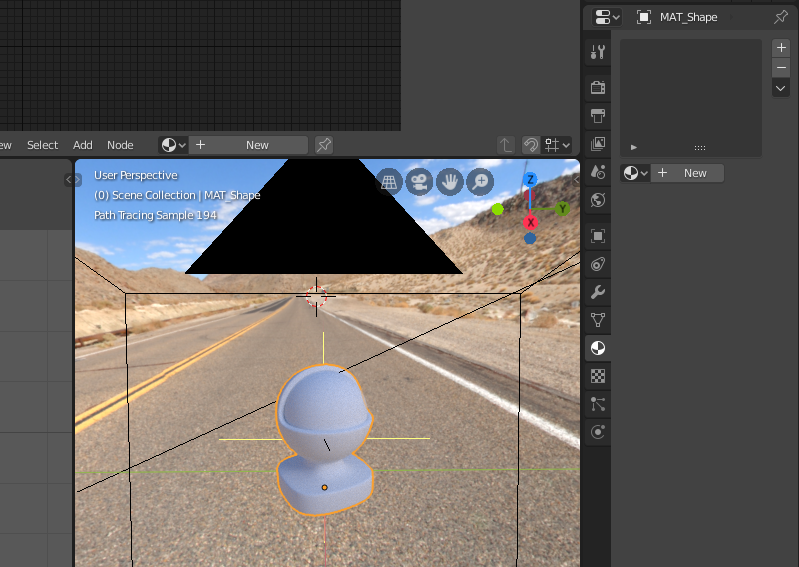This screenshot has height=567, width=799.
Task: Open the Add menu
Action: tap(83, 145)
